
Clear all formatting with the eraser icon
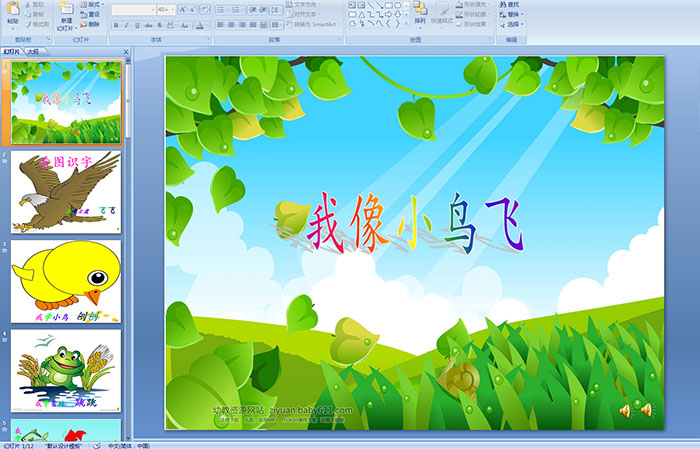click(204, 9)
